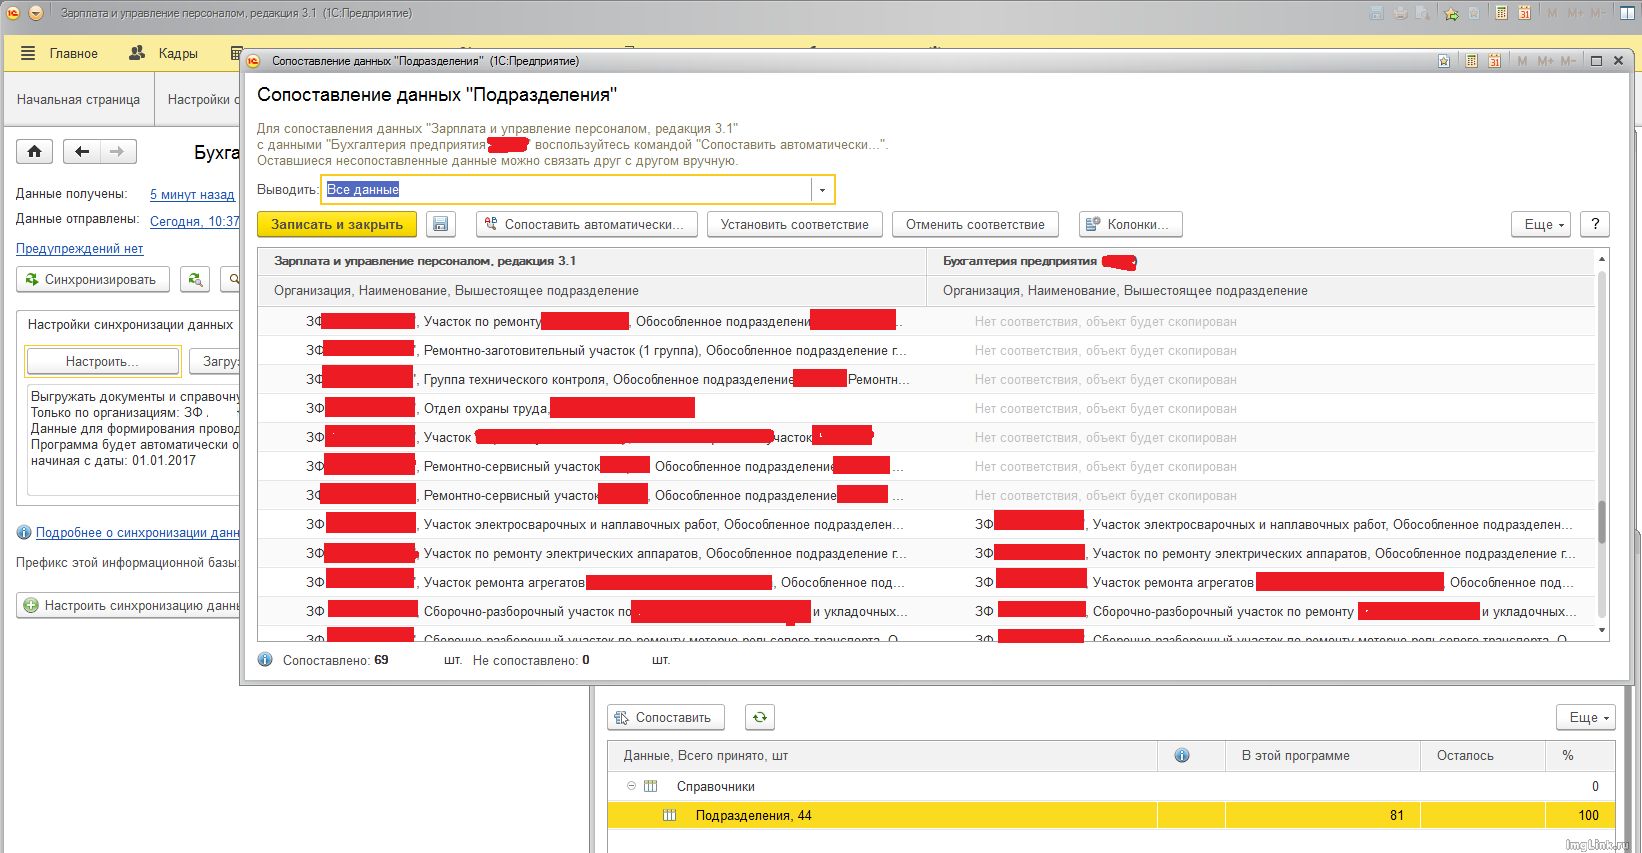Click the help question mark button

coord(1595,225)
